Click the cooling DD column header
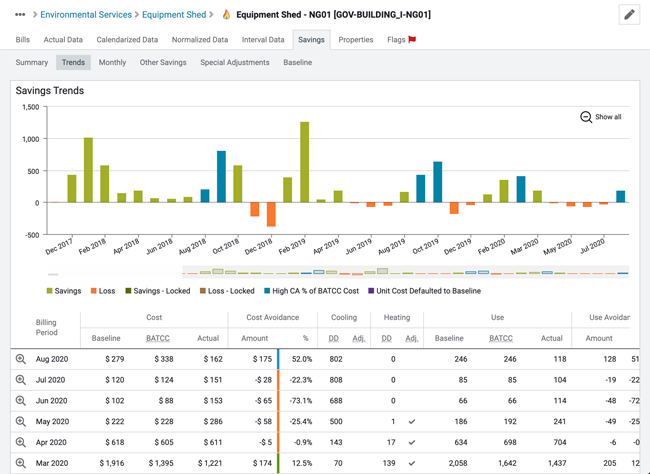This screenshot has width=650, height=474. pyautogui.click(x=334, y=338)
